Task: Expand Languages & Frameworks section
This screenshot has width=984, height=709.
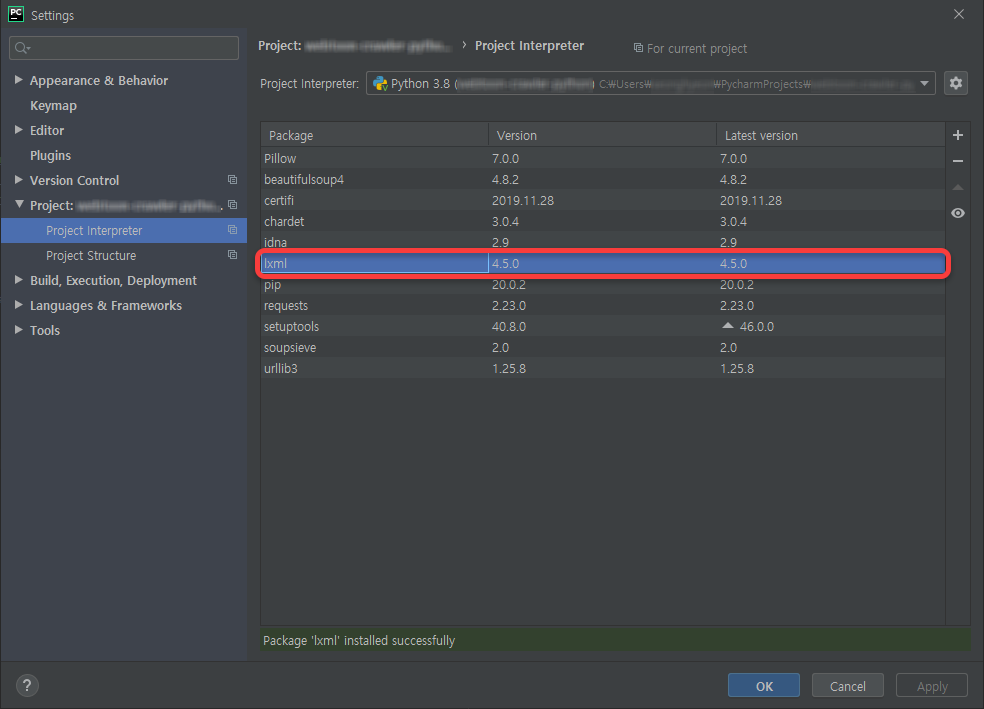Action: [18, 305]
